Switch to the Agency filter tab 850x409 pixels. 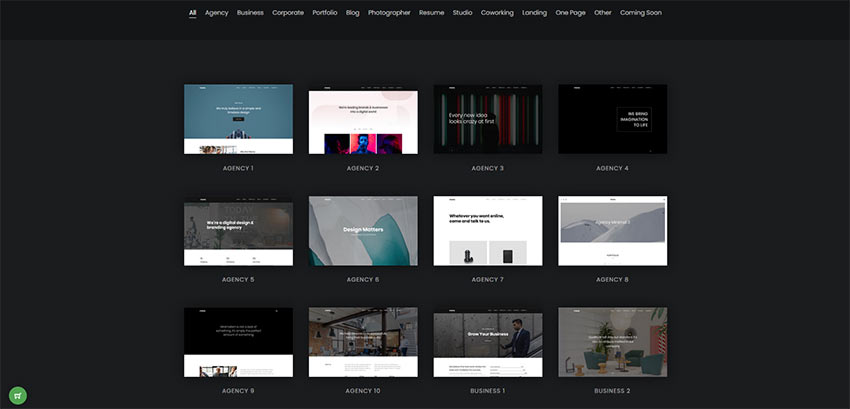click(x=216, y=13)
